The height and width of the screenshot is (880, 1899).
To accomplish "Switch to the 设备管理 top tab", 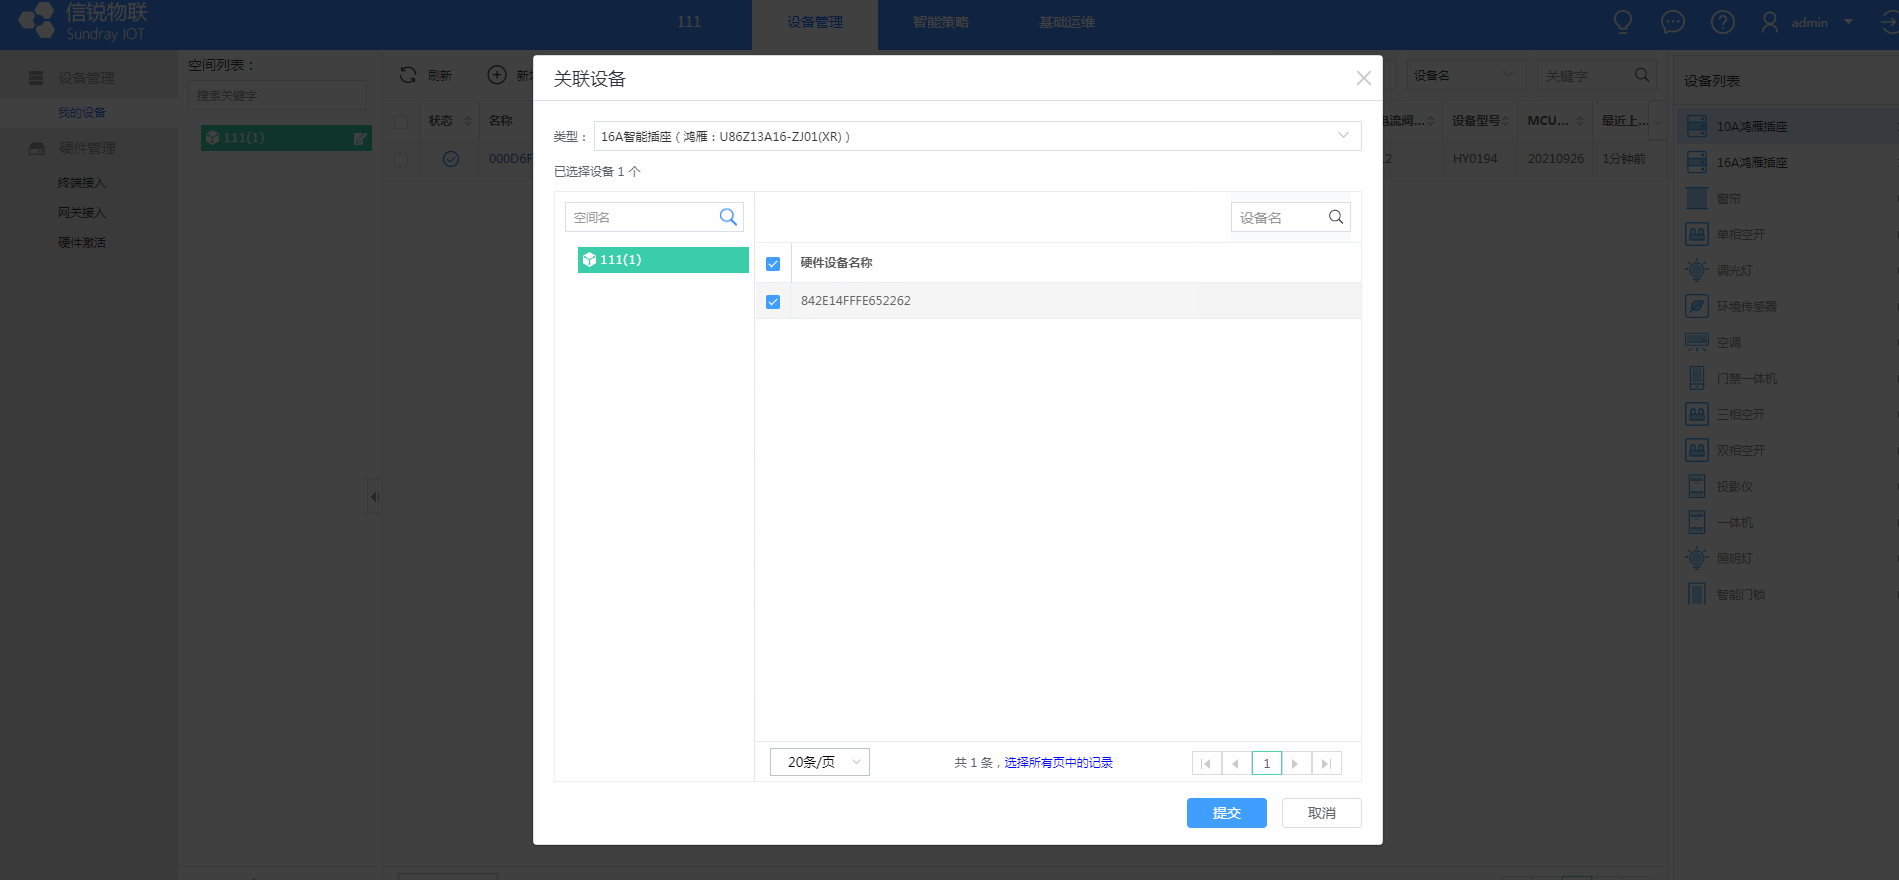I will [x=815, y=22].
